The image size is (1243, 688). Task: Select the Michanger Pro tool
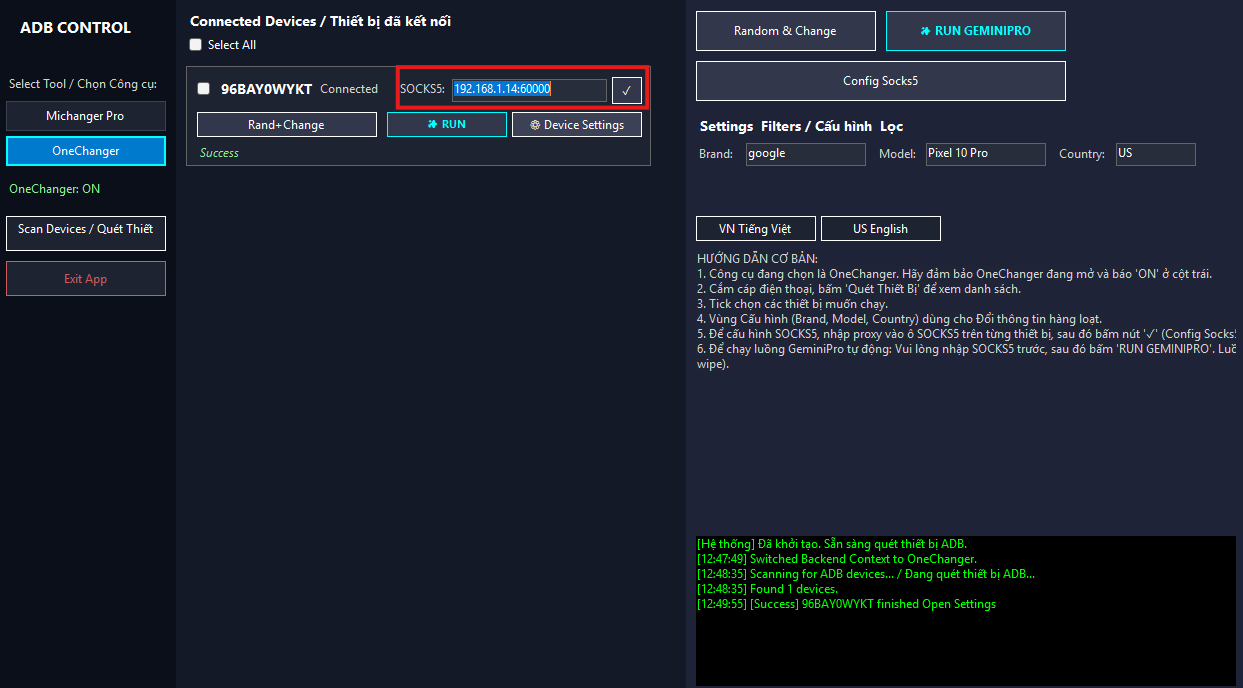click(x=86, y=116)
